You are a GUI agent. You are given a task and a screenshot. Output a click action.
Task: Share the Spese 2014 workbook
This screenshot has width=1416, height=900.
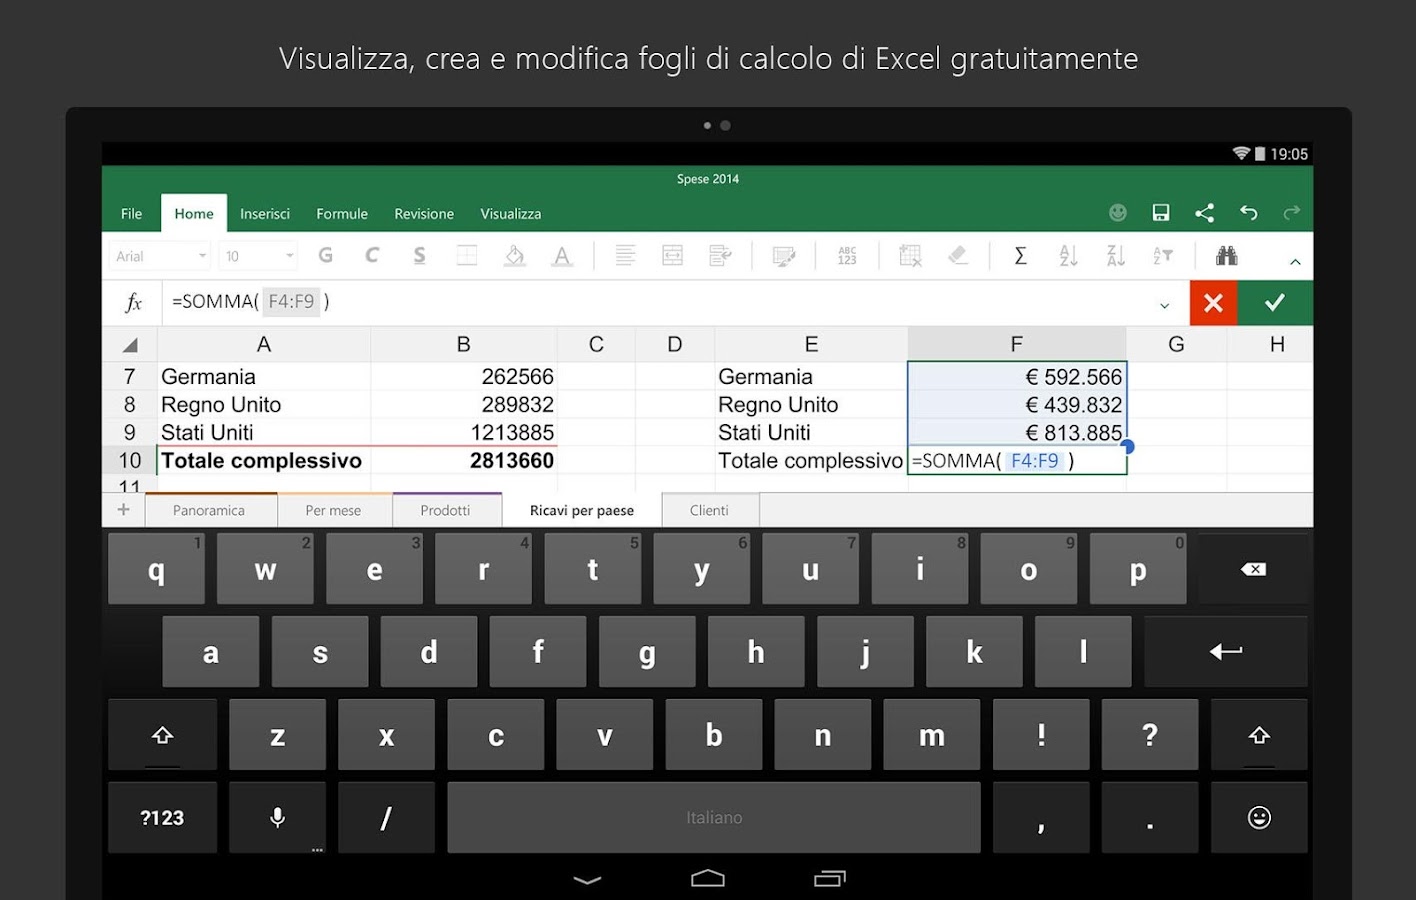pyautogui.click(x=1205, y=213)
